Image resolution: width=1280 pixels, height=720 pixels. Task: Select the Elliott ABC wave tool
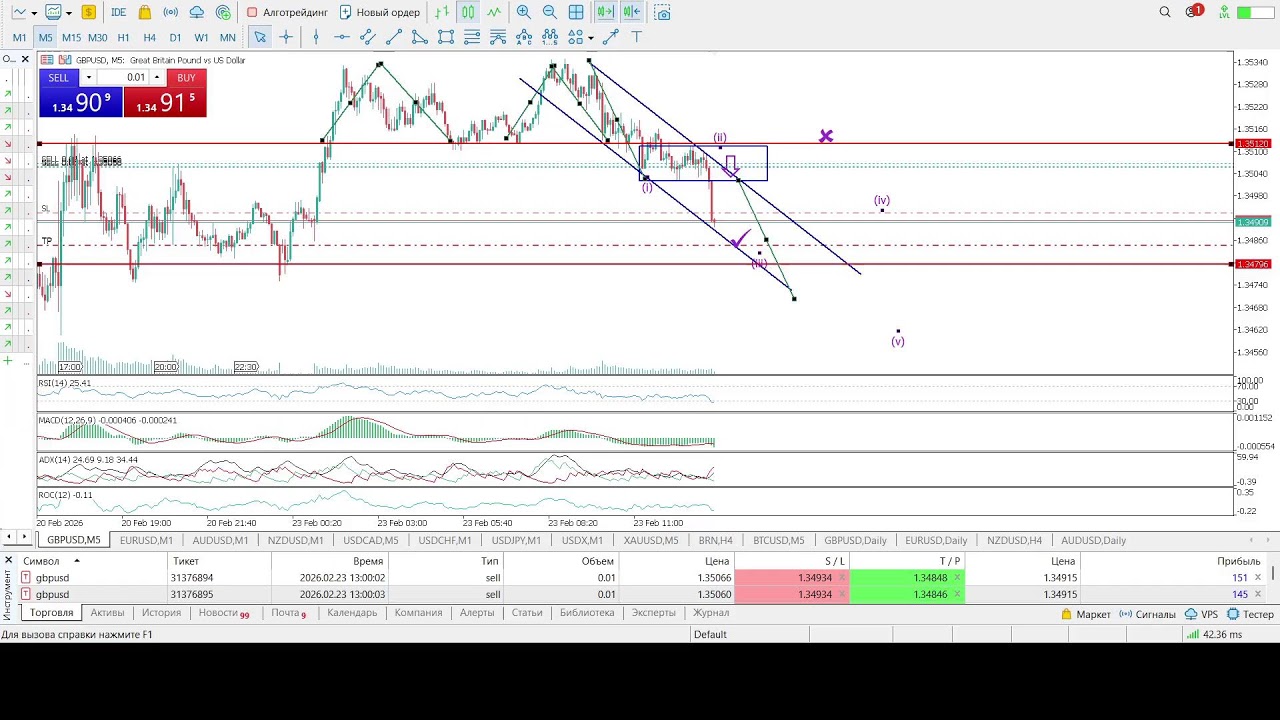[x=524, y=37]
